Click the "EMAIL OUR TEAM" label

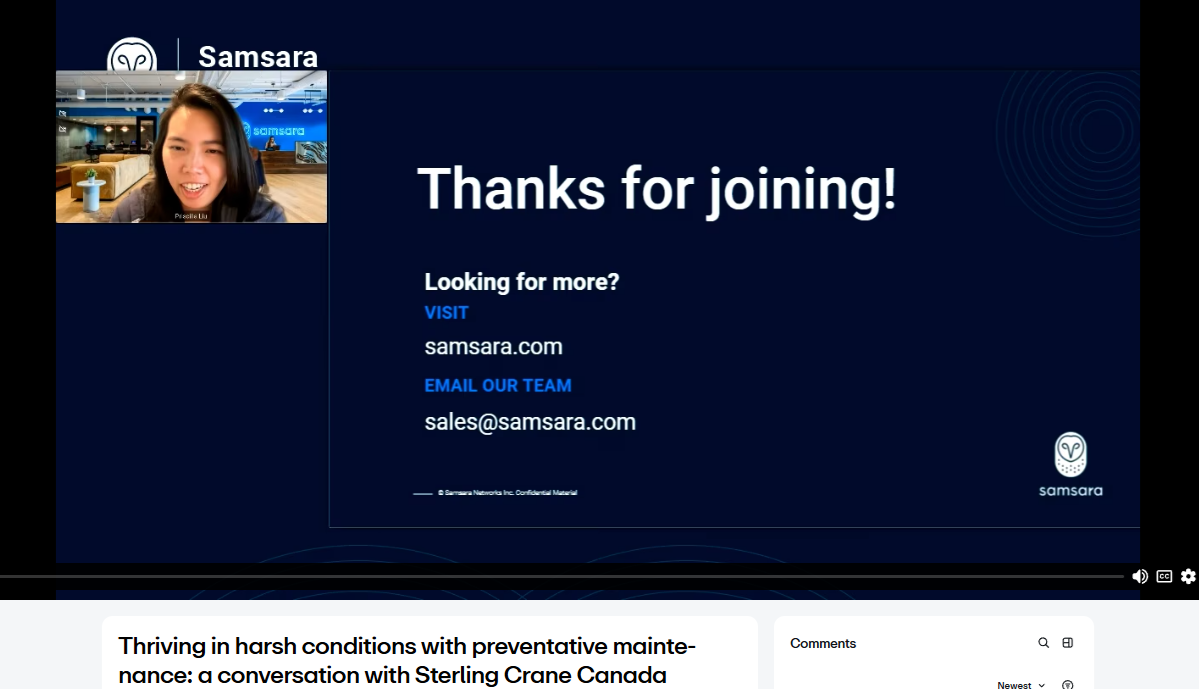497,386
